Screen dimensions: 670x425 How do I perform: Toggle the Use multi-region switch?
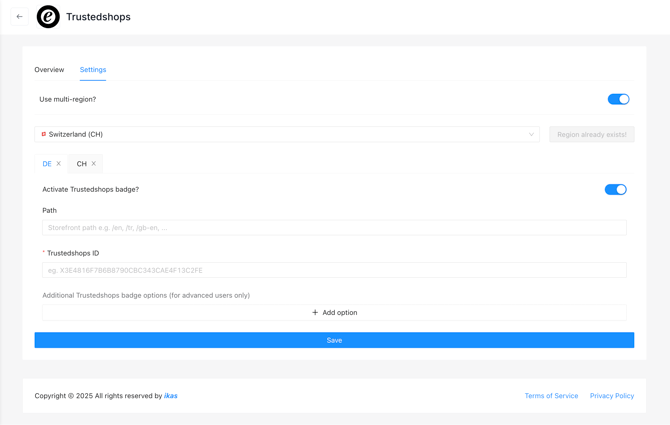(618, 99)
